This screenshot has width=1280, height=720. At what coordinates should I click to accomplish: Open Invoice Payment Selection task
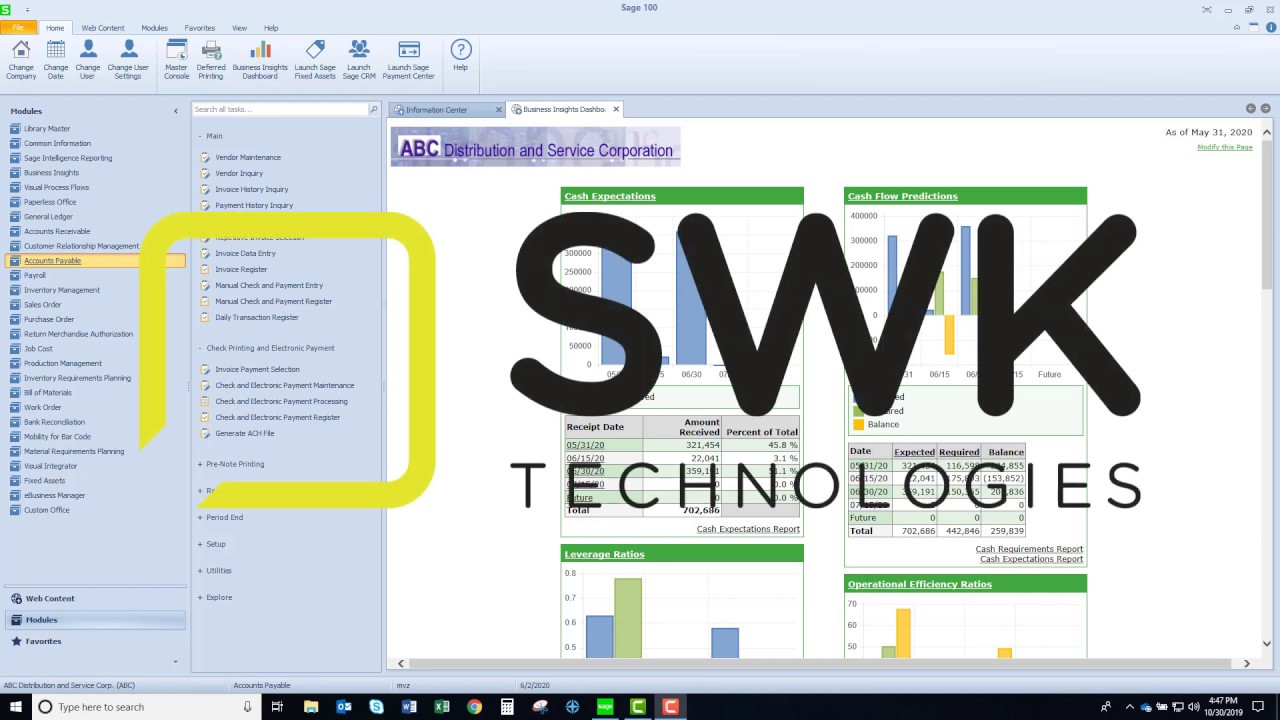coord(257,369)
